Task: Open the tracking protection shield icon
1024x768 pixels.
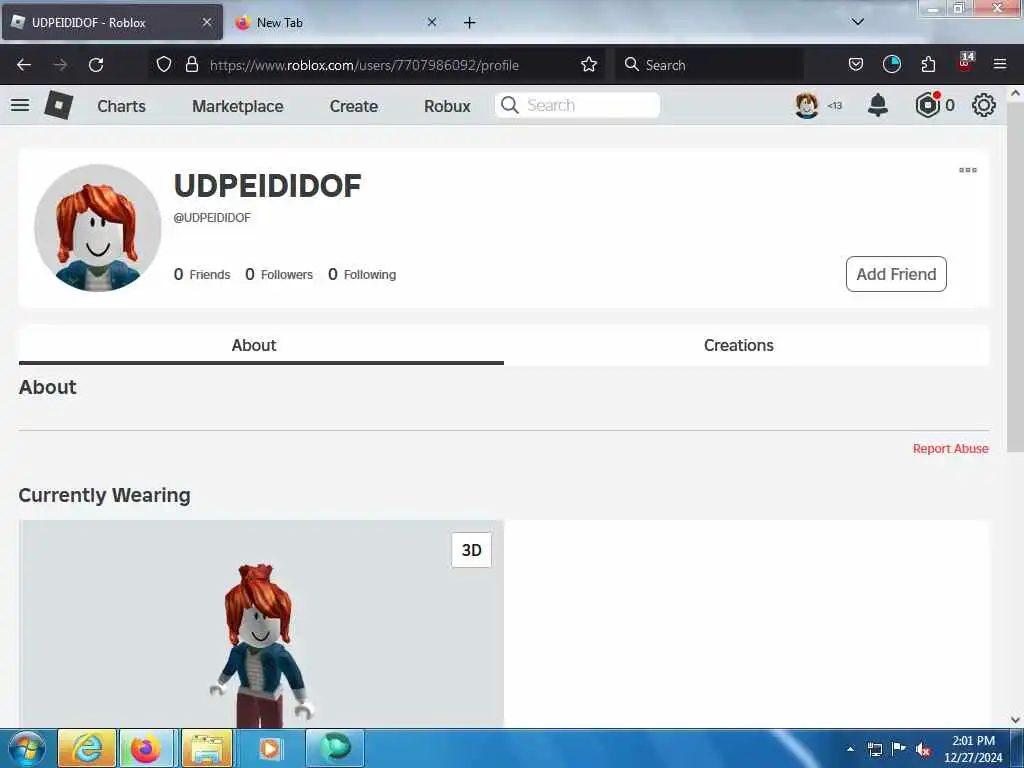Action: (164, 64)
